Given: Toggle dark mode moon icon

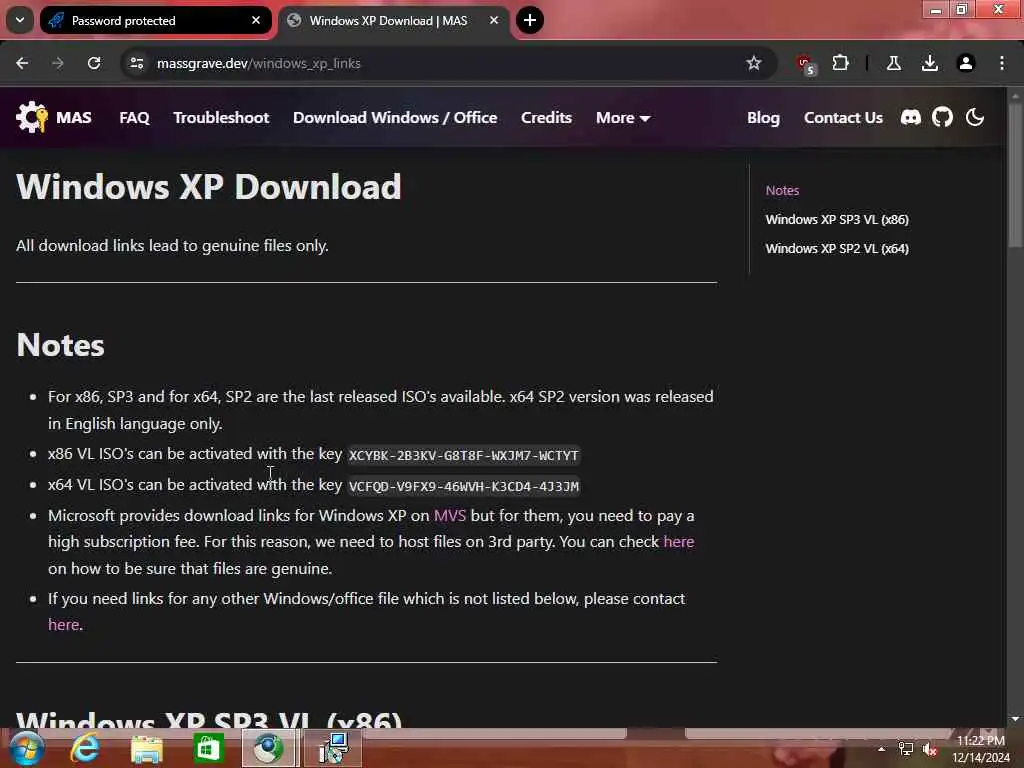Looking at the screenshot, I should click(x=975, y=118).
